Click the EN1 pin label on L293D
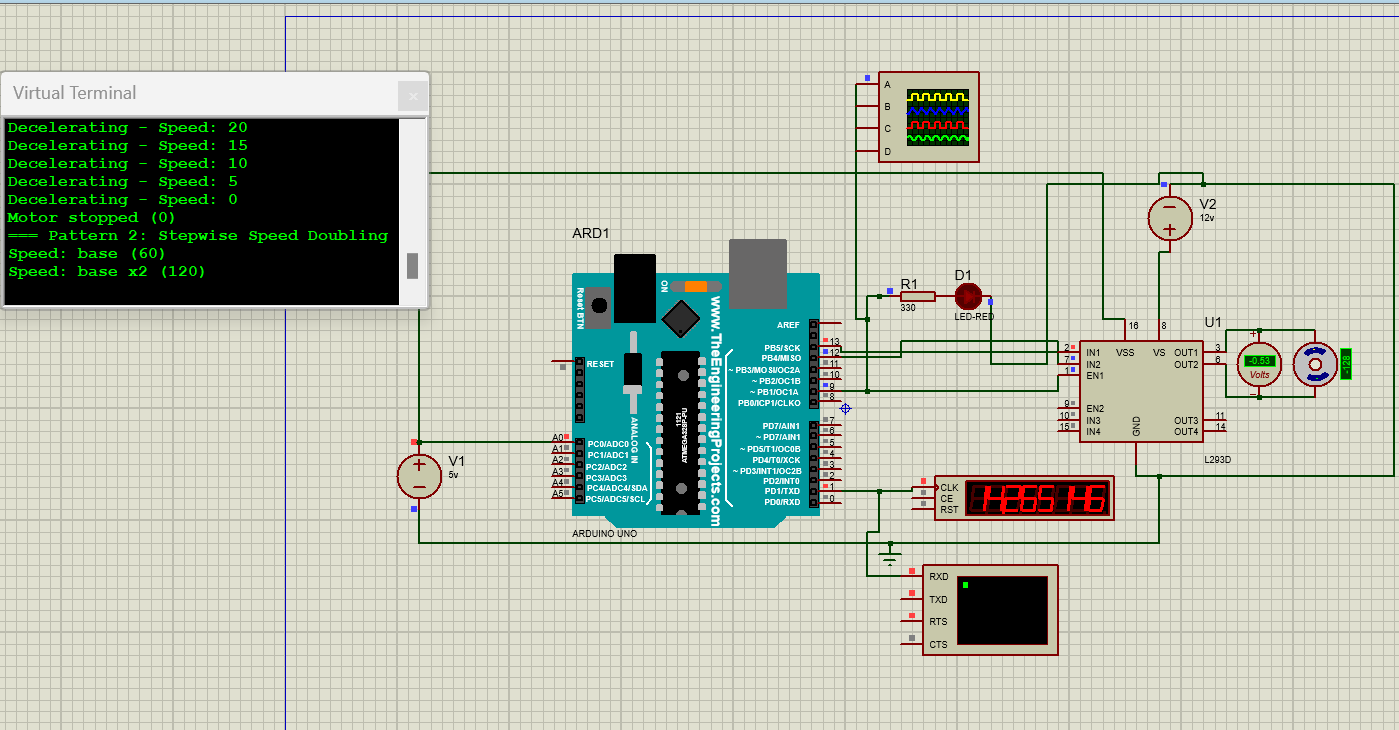 coord(1094,376)
